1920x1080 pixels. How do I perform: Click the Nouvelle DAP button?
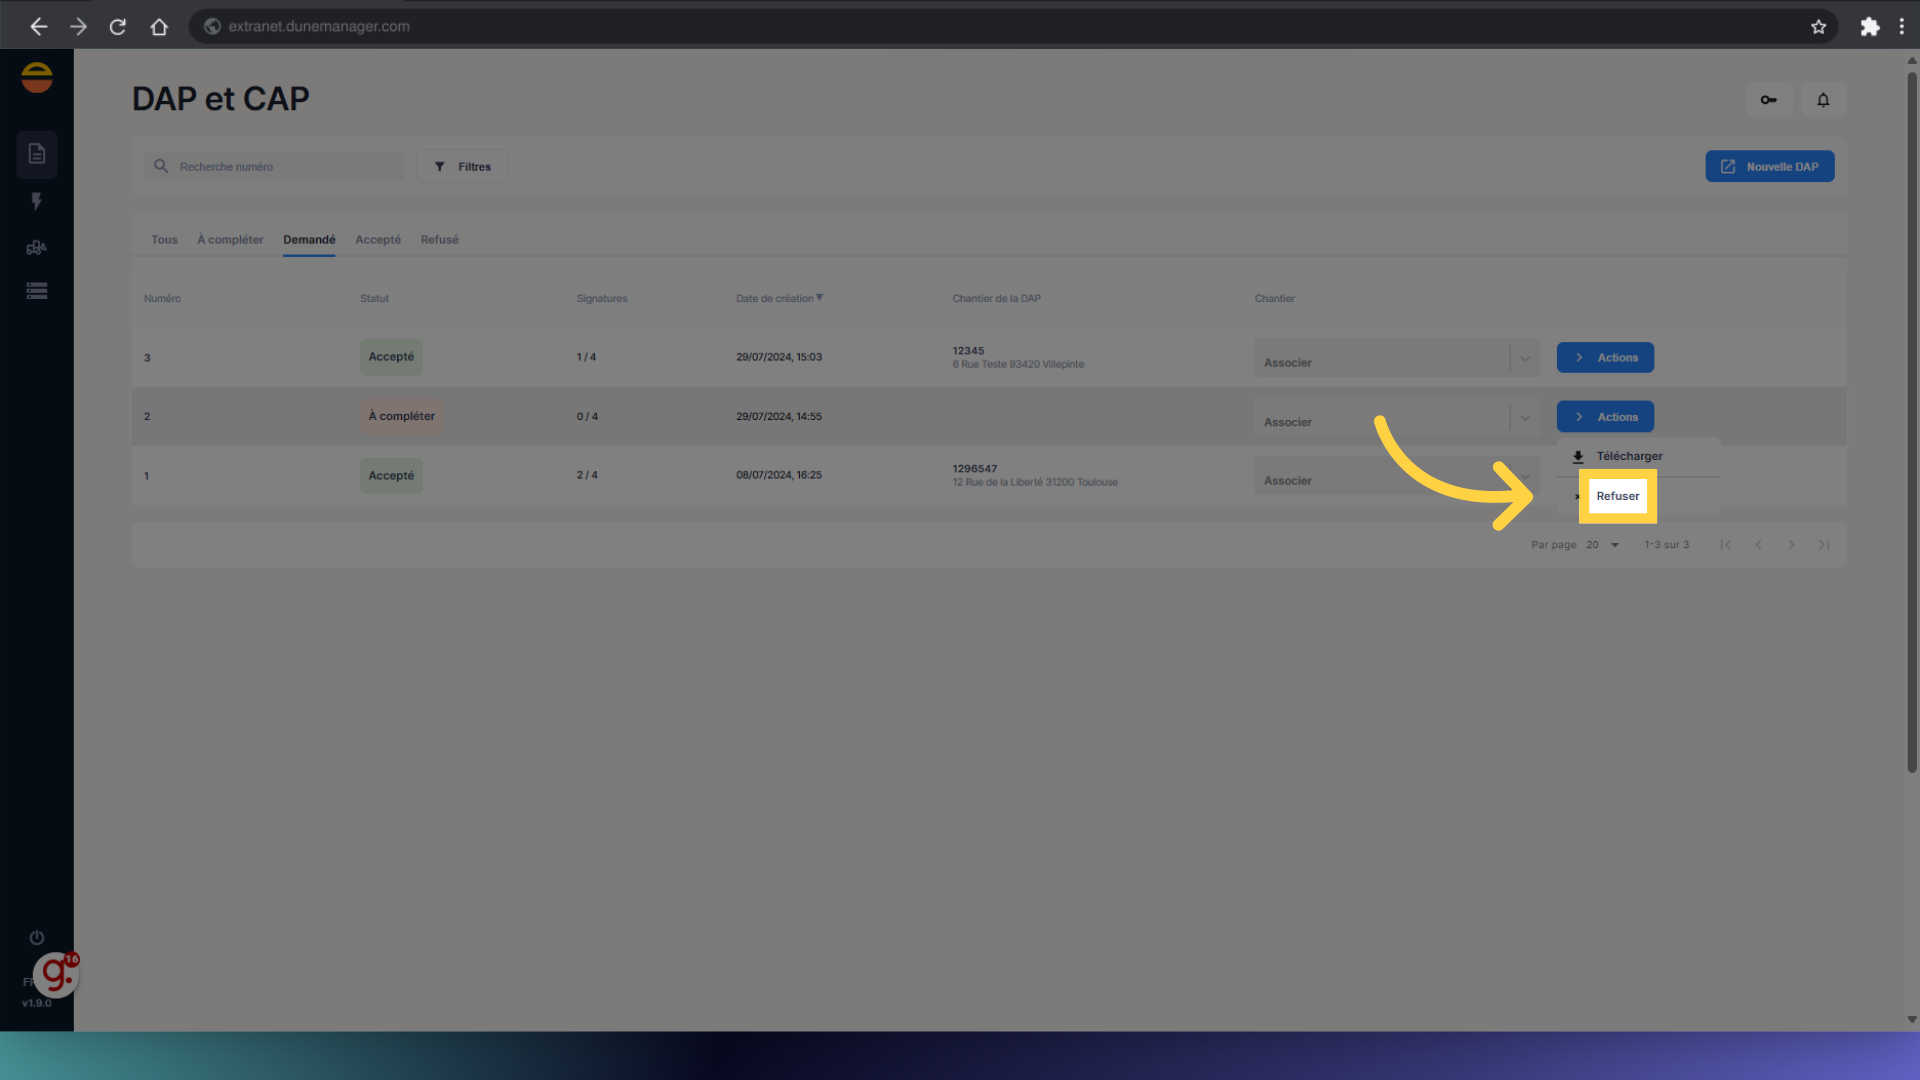pos(1769,166)
